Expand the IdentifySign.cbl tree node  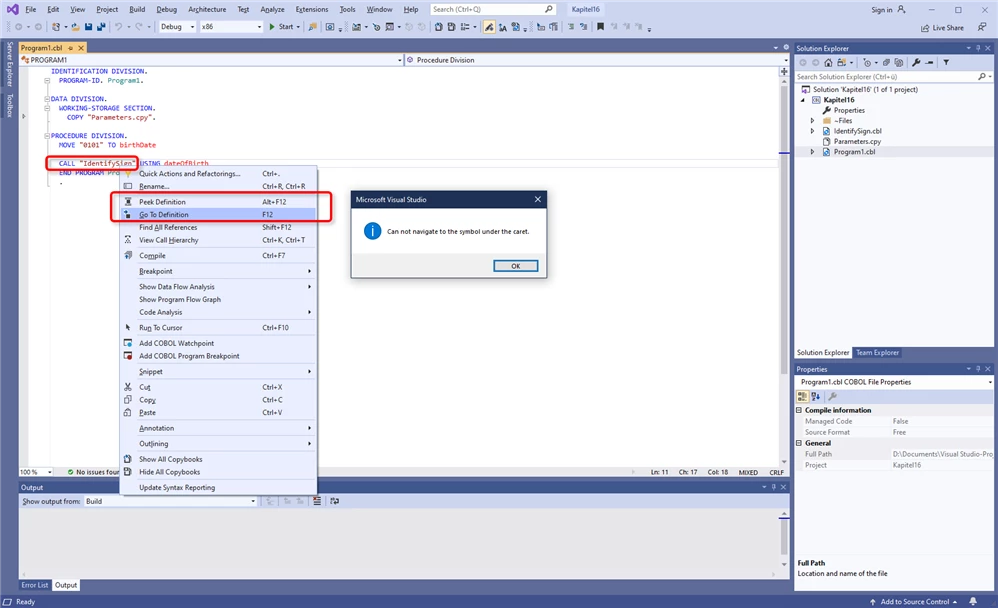click(812, 131)
